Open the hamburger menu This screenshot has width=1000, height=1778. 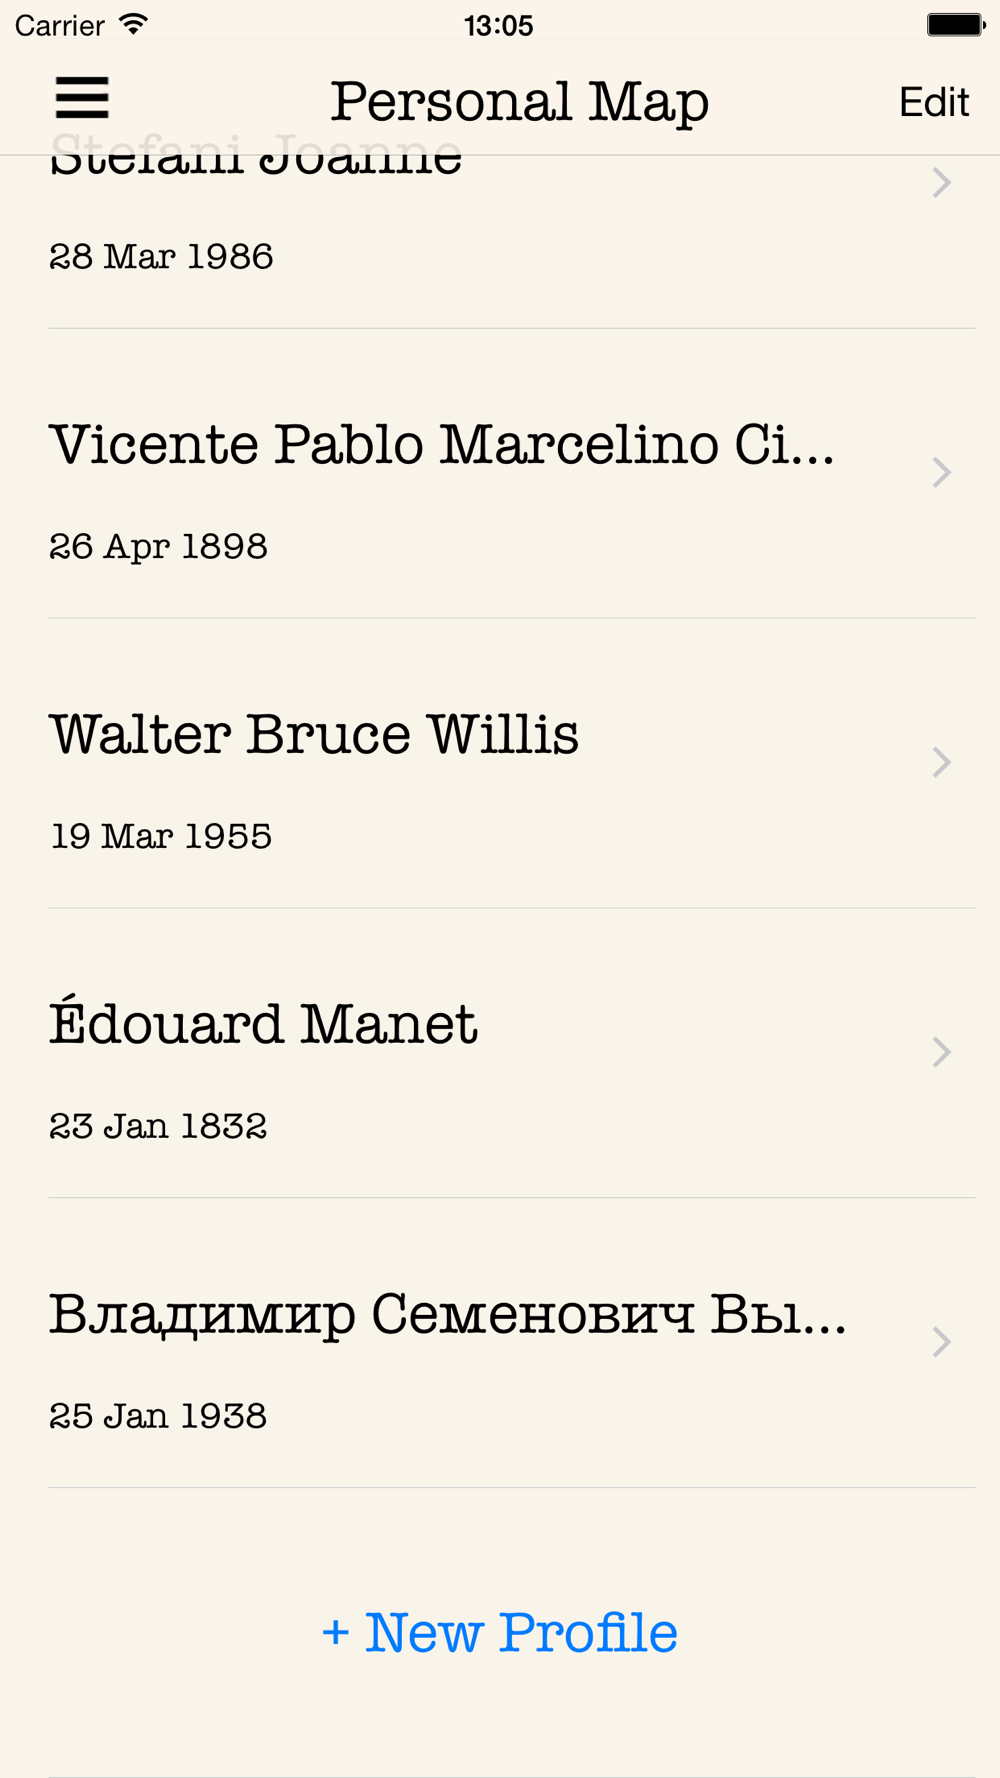tap(82, 99)
